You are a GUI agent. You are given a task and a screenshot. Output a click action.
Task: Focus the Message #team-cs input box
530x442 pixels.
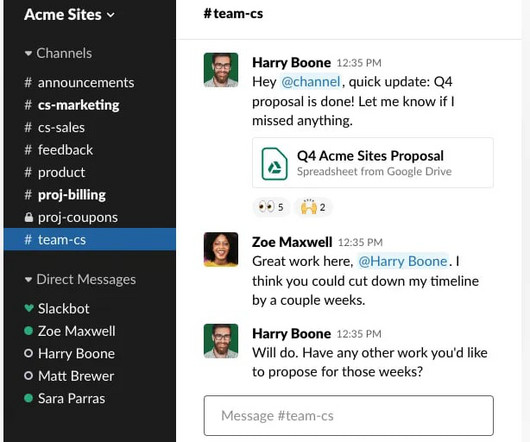click(x=348, y=416)
